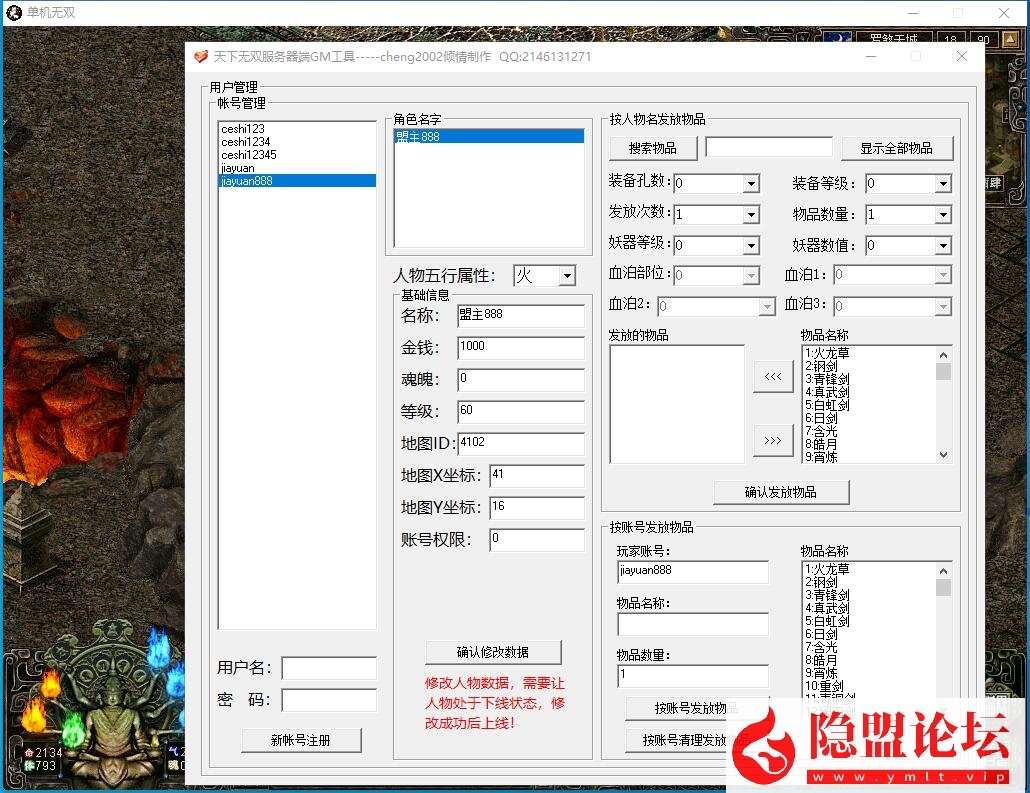Open the 装备等级 dropdown
The image size is (1030, 793).
[942, 184]
